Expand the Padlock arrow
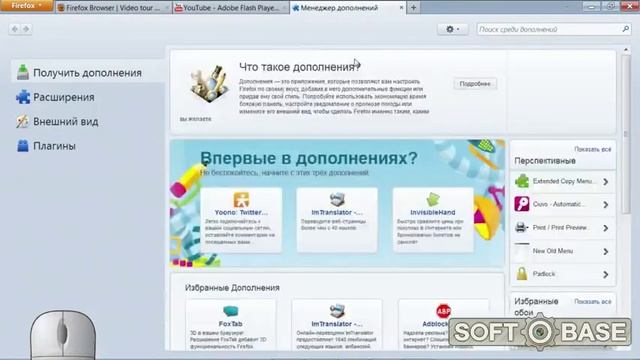The width and height of the screenshot is (640, 360). pos(606,275)
